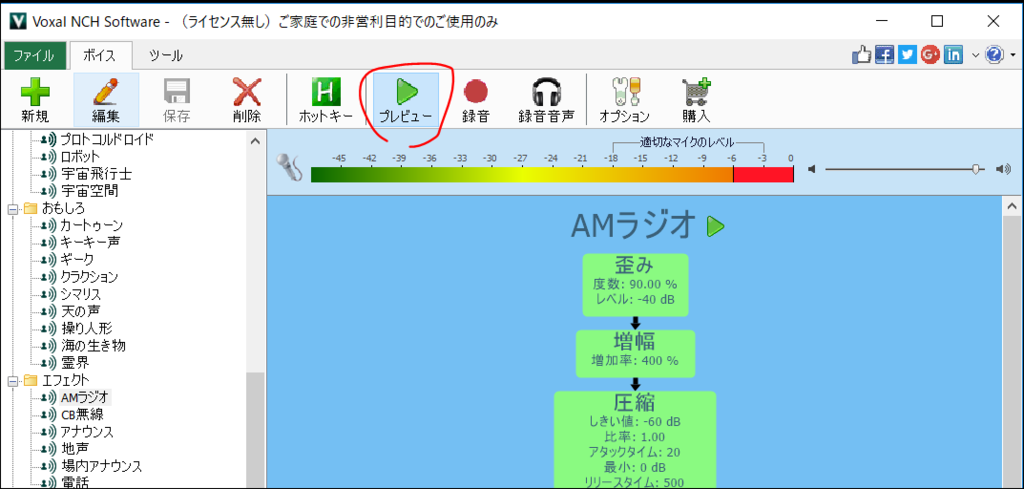Image resolution: width=1024 pixels, height=489 pixels.
Task: Share on Google Plus icon
Action: [x=930, y=55]
